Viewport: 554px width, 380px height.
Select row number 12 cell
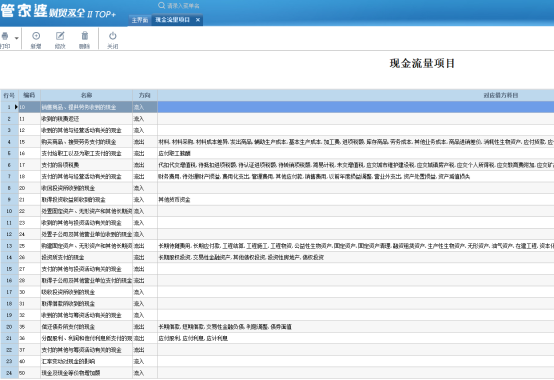(9, 234)
